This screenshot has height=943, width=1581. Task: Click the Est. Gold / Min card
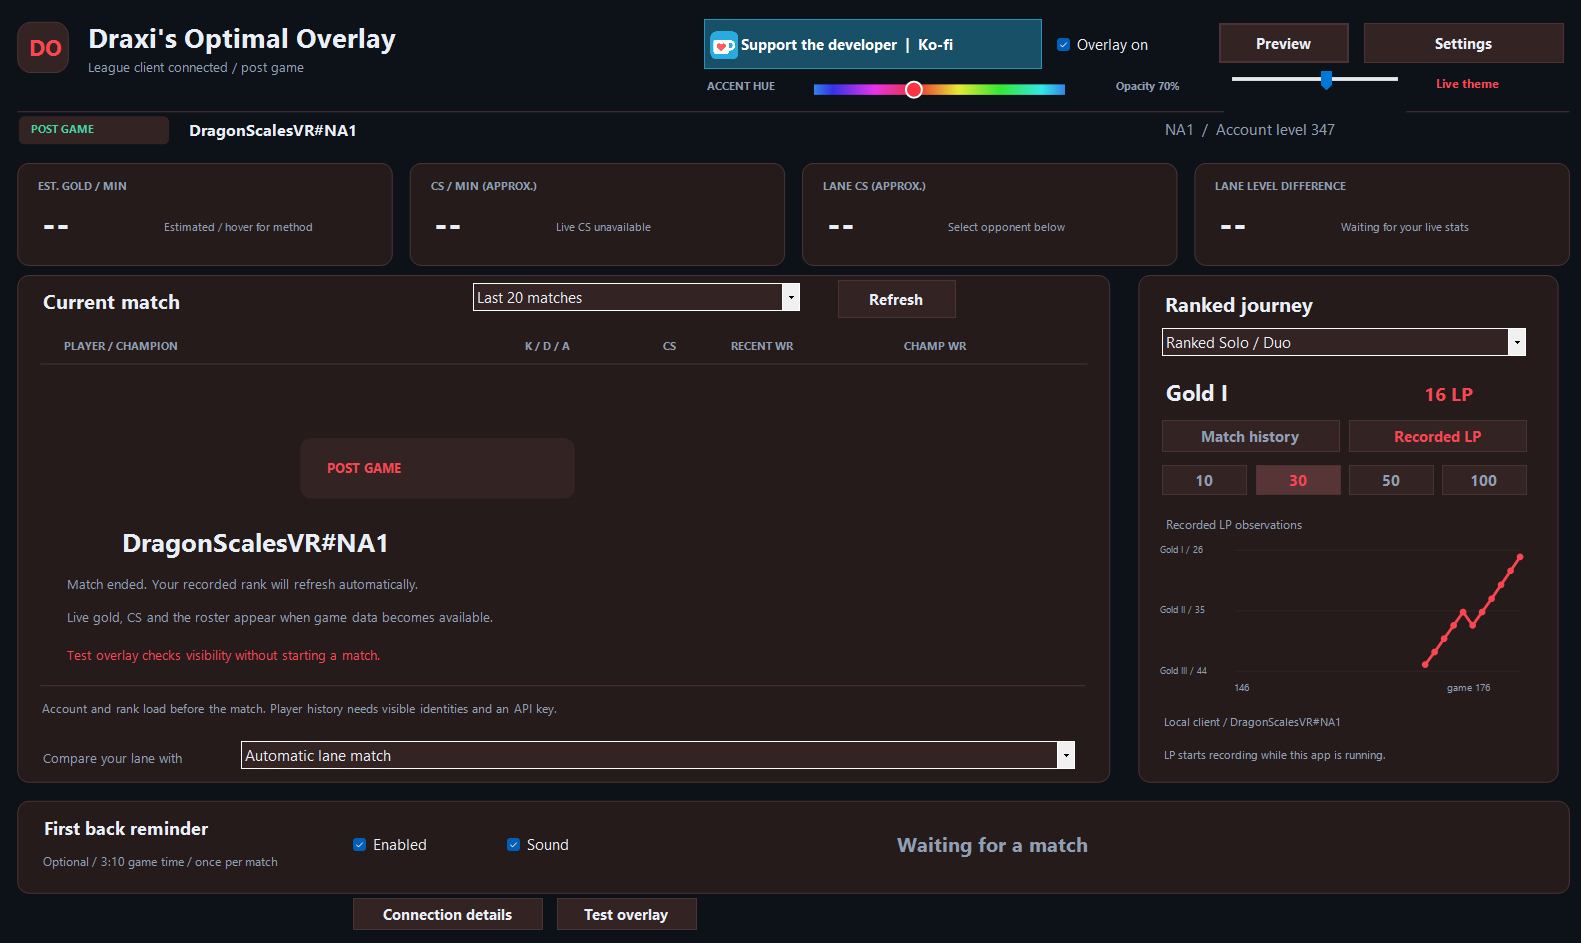point(205,214)
